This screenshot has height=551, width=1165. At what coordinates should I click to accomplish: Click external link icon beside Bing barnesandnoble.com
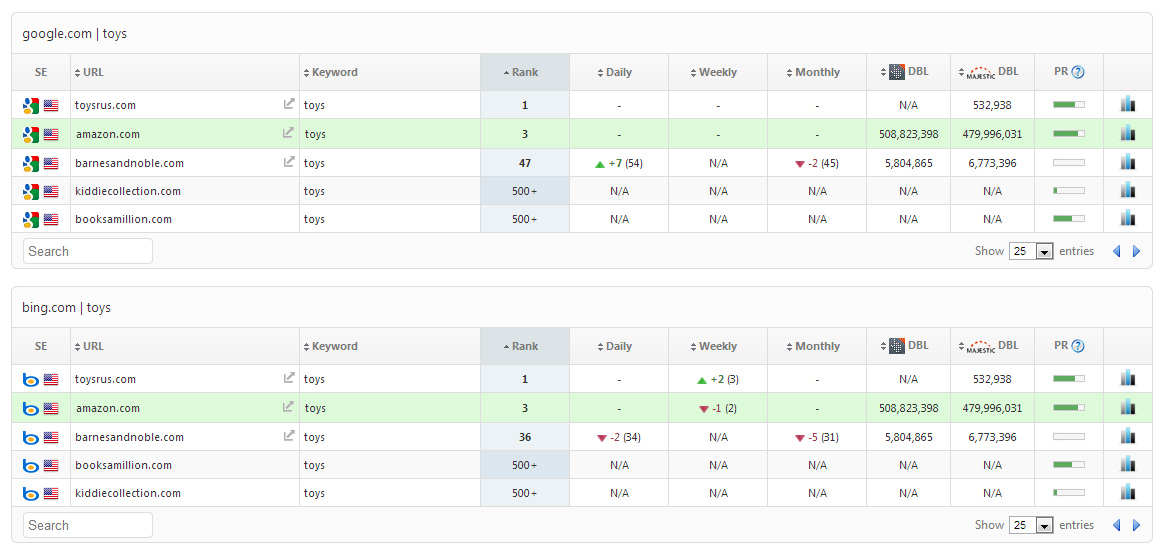coord(289,436)
